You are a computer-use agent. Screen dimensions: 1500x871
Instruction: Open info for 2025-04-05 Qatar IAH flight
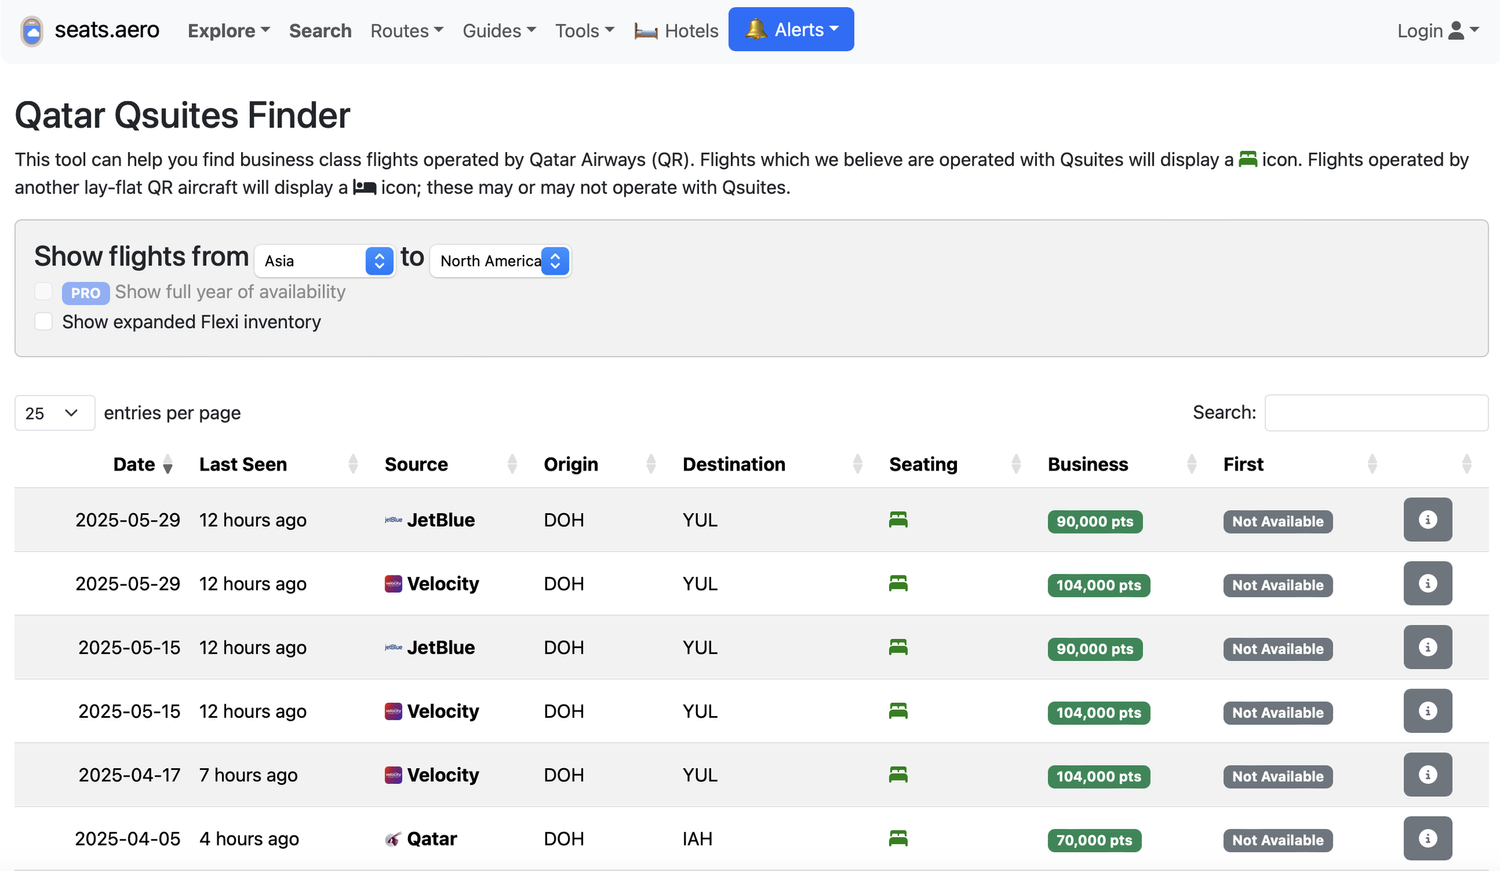(x=1427, y=839)
